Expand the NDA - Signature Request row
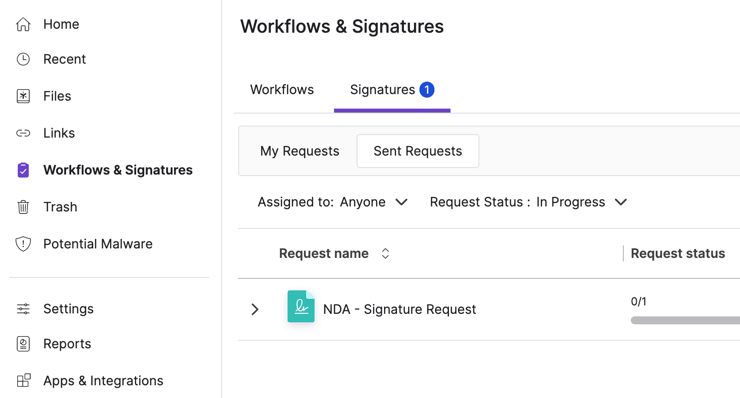The image size is (740, 398). coord(255,309)
